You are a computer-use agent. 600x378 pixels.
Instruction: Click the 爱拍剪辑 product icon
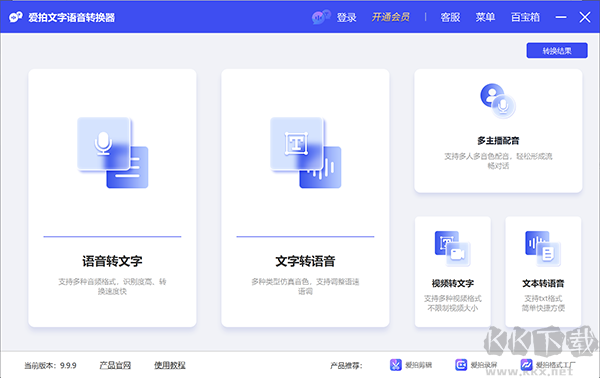coord(396,365)
